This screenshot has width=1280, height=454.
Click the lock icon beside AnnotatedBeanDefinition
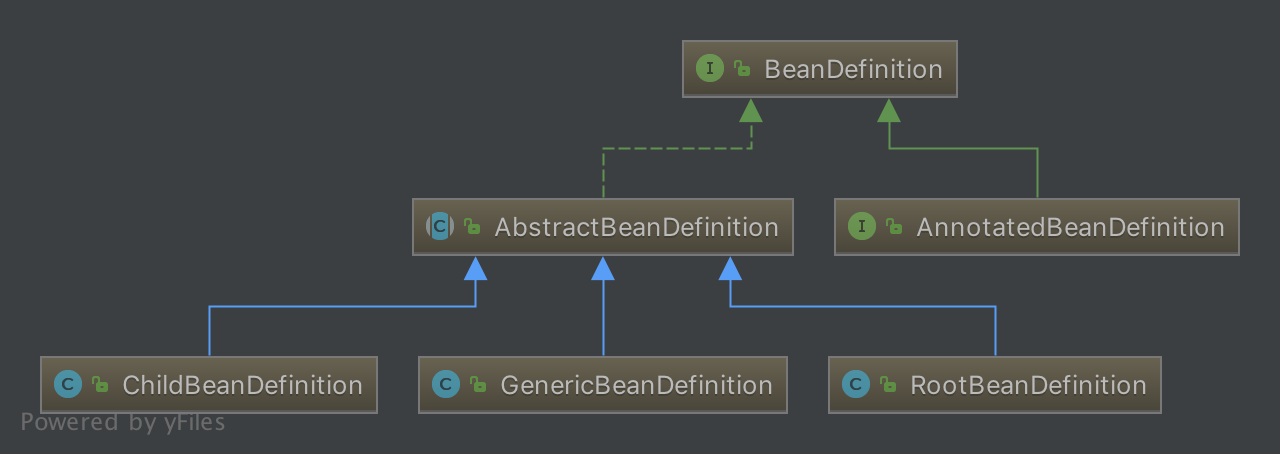coord(894,227)
